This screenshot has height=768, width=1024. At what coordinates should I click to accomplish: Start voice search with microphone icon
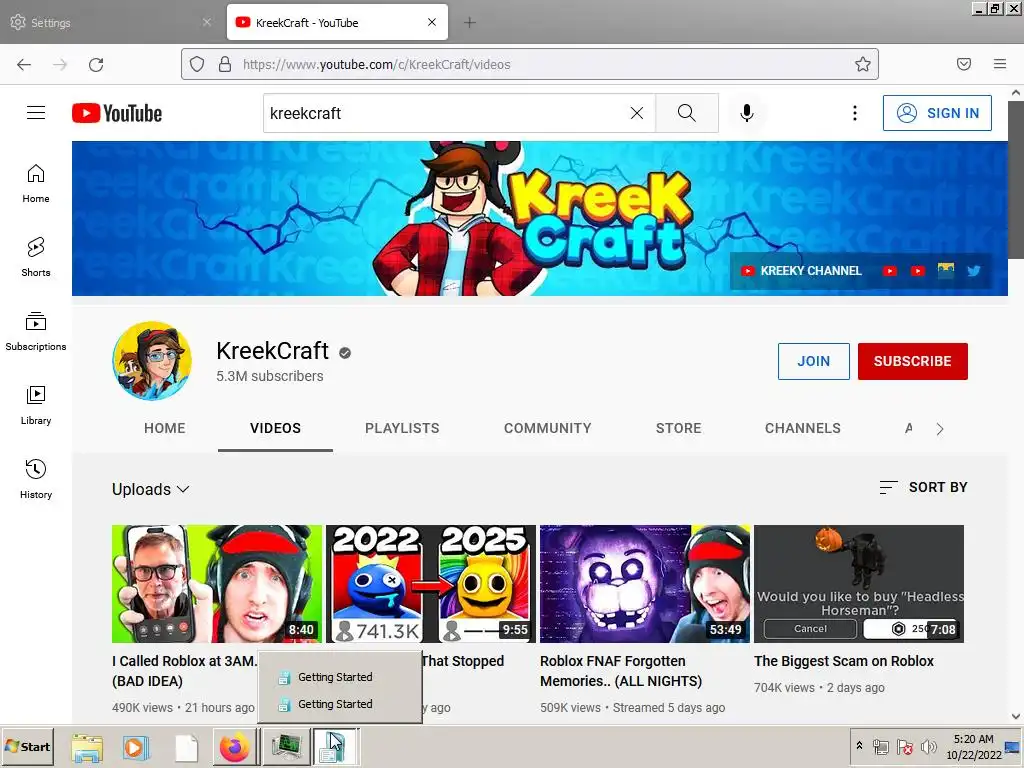click(x=746, y=113)
